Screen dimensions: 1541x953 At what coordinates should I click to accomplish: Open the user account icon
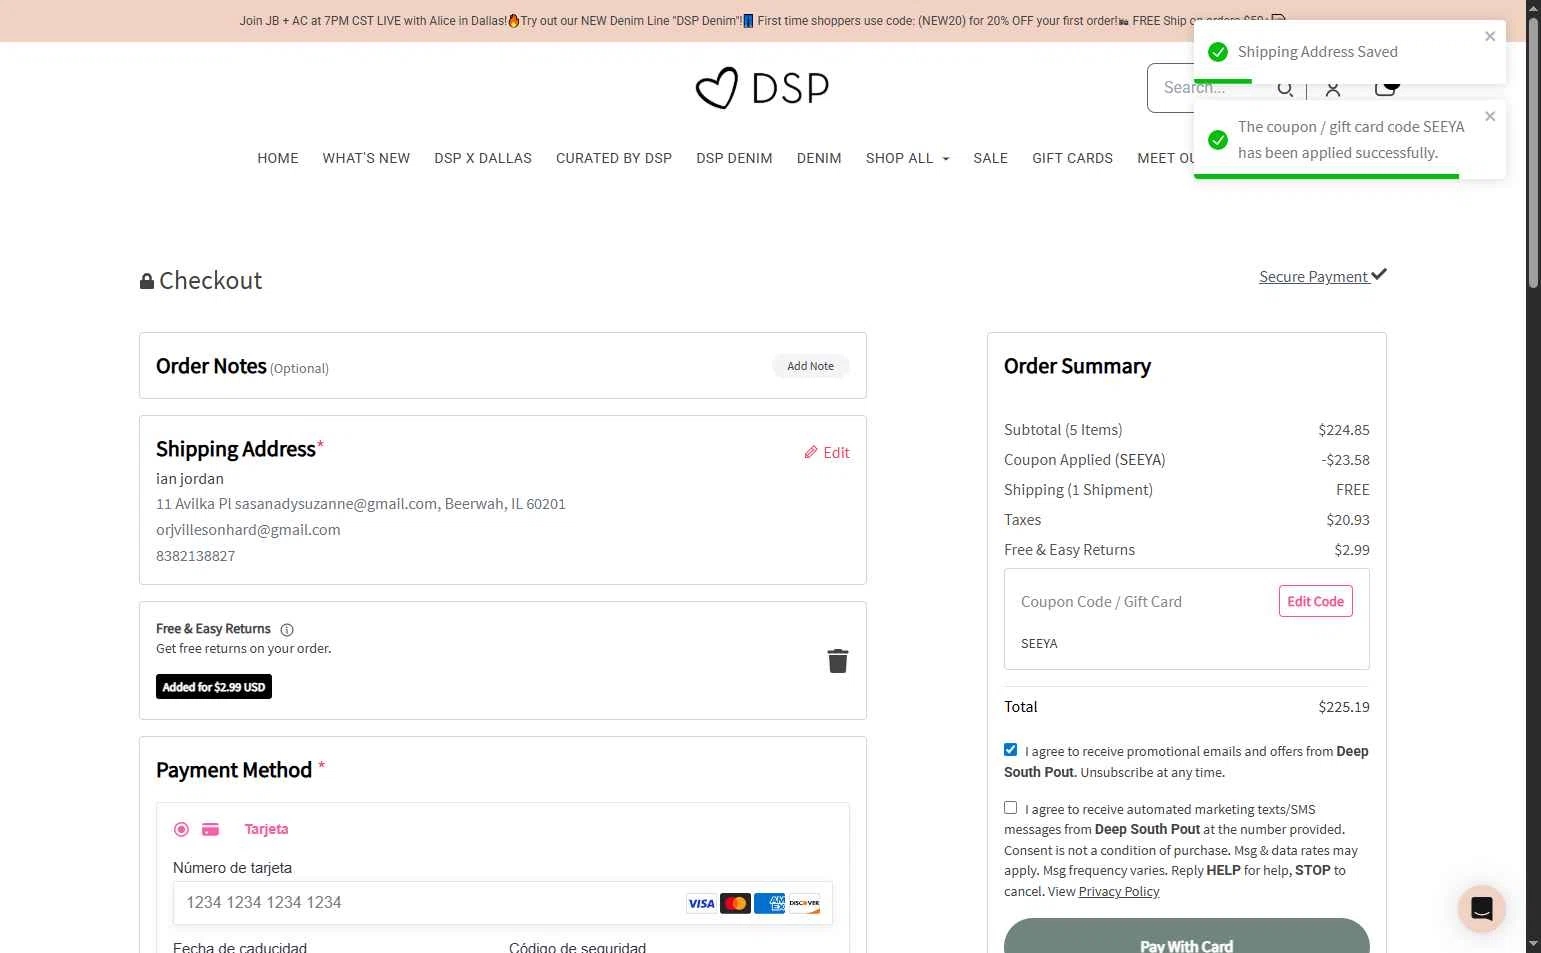pos(1333,89)
